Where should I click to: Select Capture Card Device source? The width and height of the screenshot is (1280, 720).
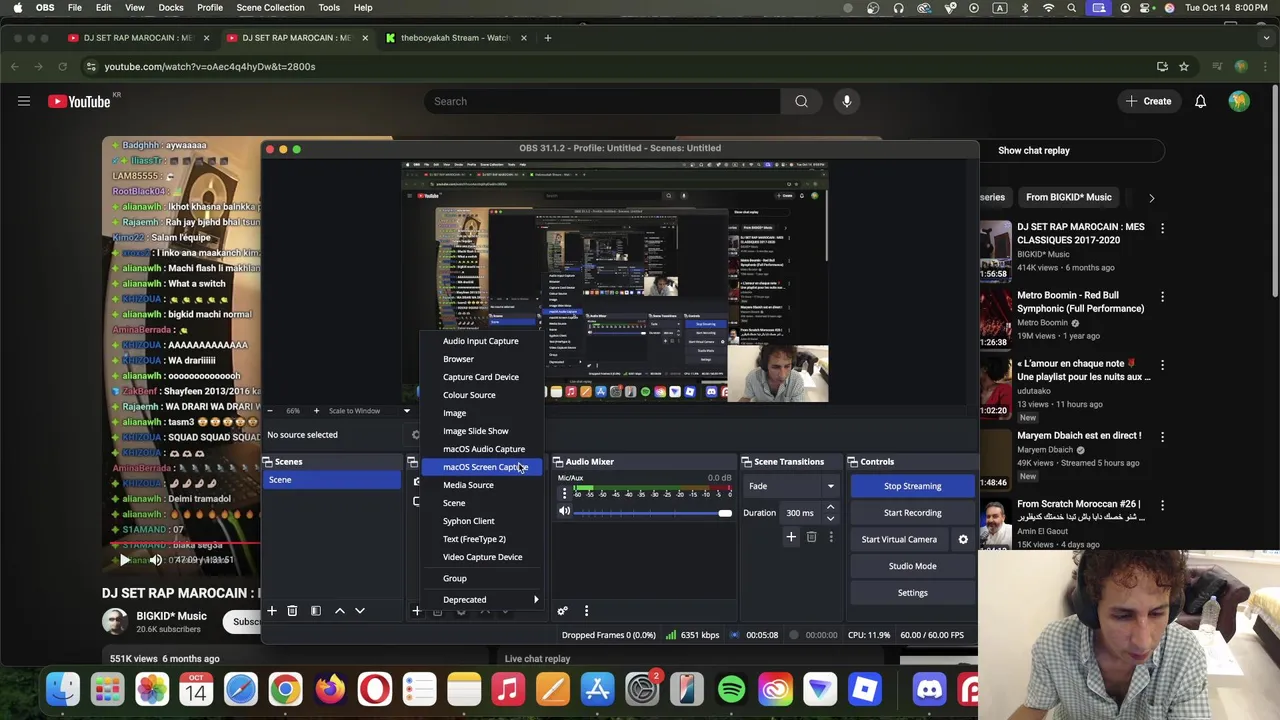coord(481,377)
